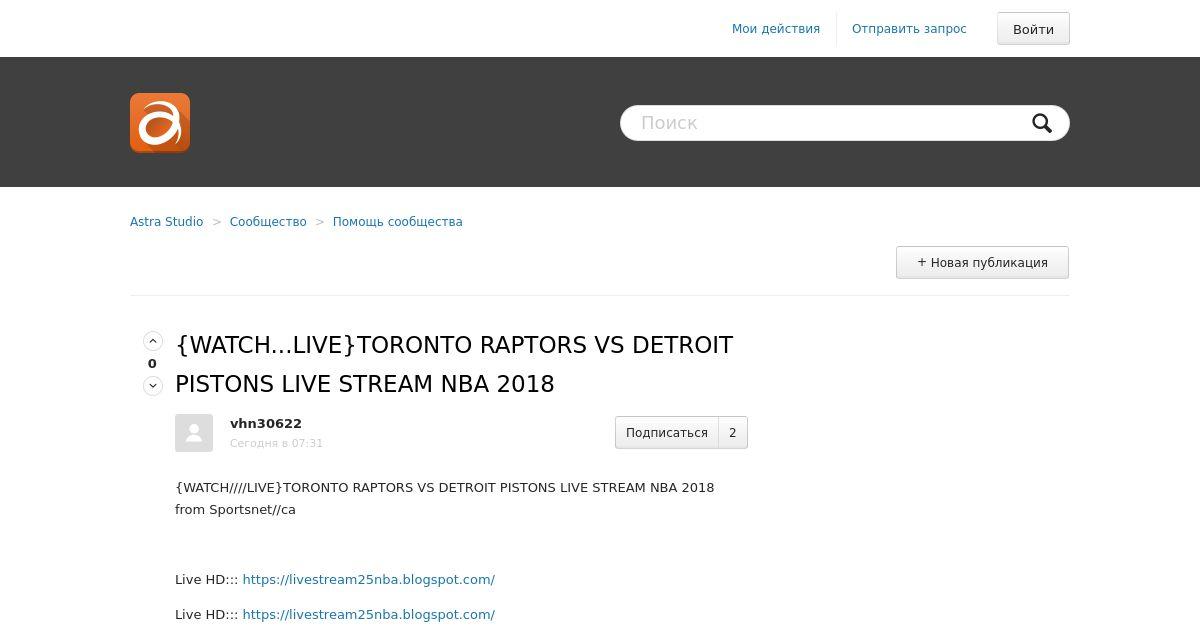Create a post via Новая публикация button
1200x630 pixels.
[x=982, y=262]
